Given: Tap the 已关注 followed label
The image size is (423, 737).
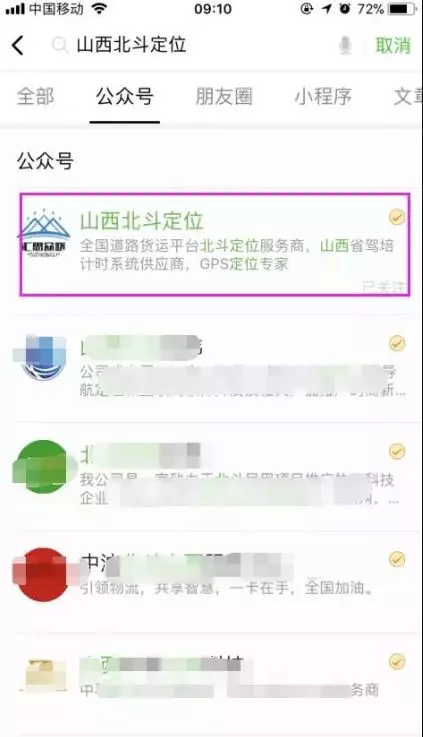Looking at the screenshot, I should click(384, 286).
